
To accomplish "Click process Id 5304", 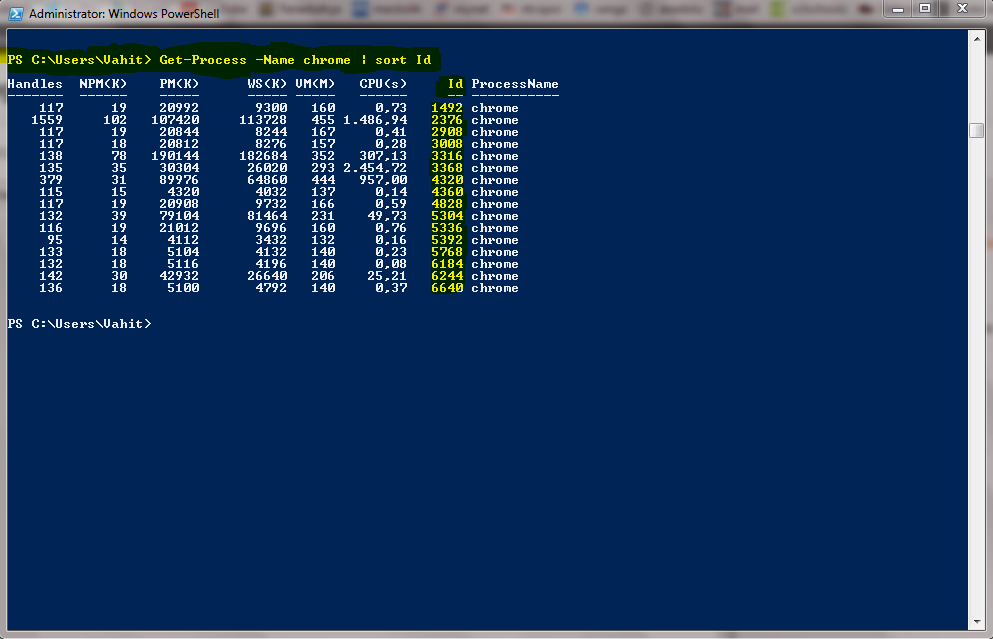I will coord(447,217).
